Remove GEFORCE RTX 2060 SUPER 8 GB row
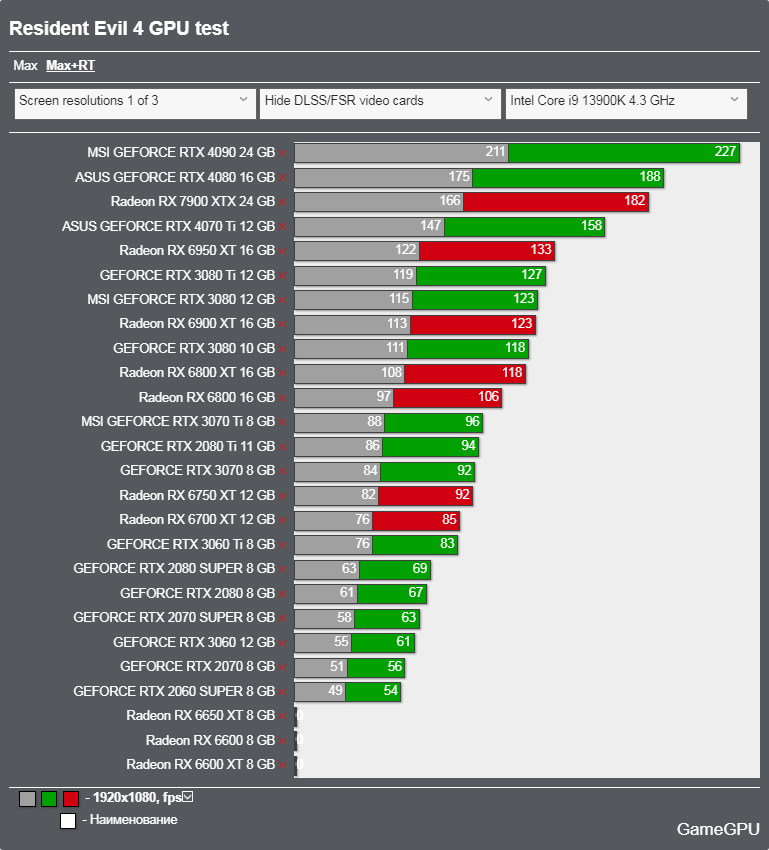 tap(282, 692)
